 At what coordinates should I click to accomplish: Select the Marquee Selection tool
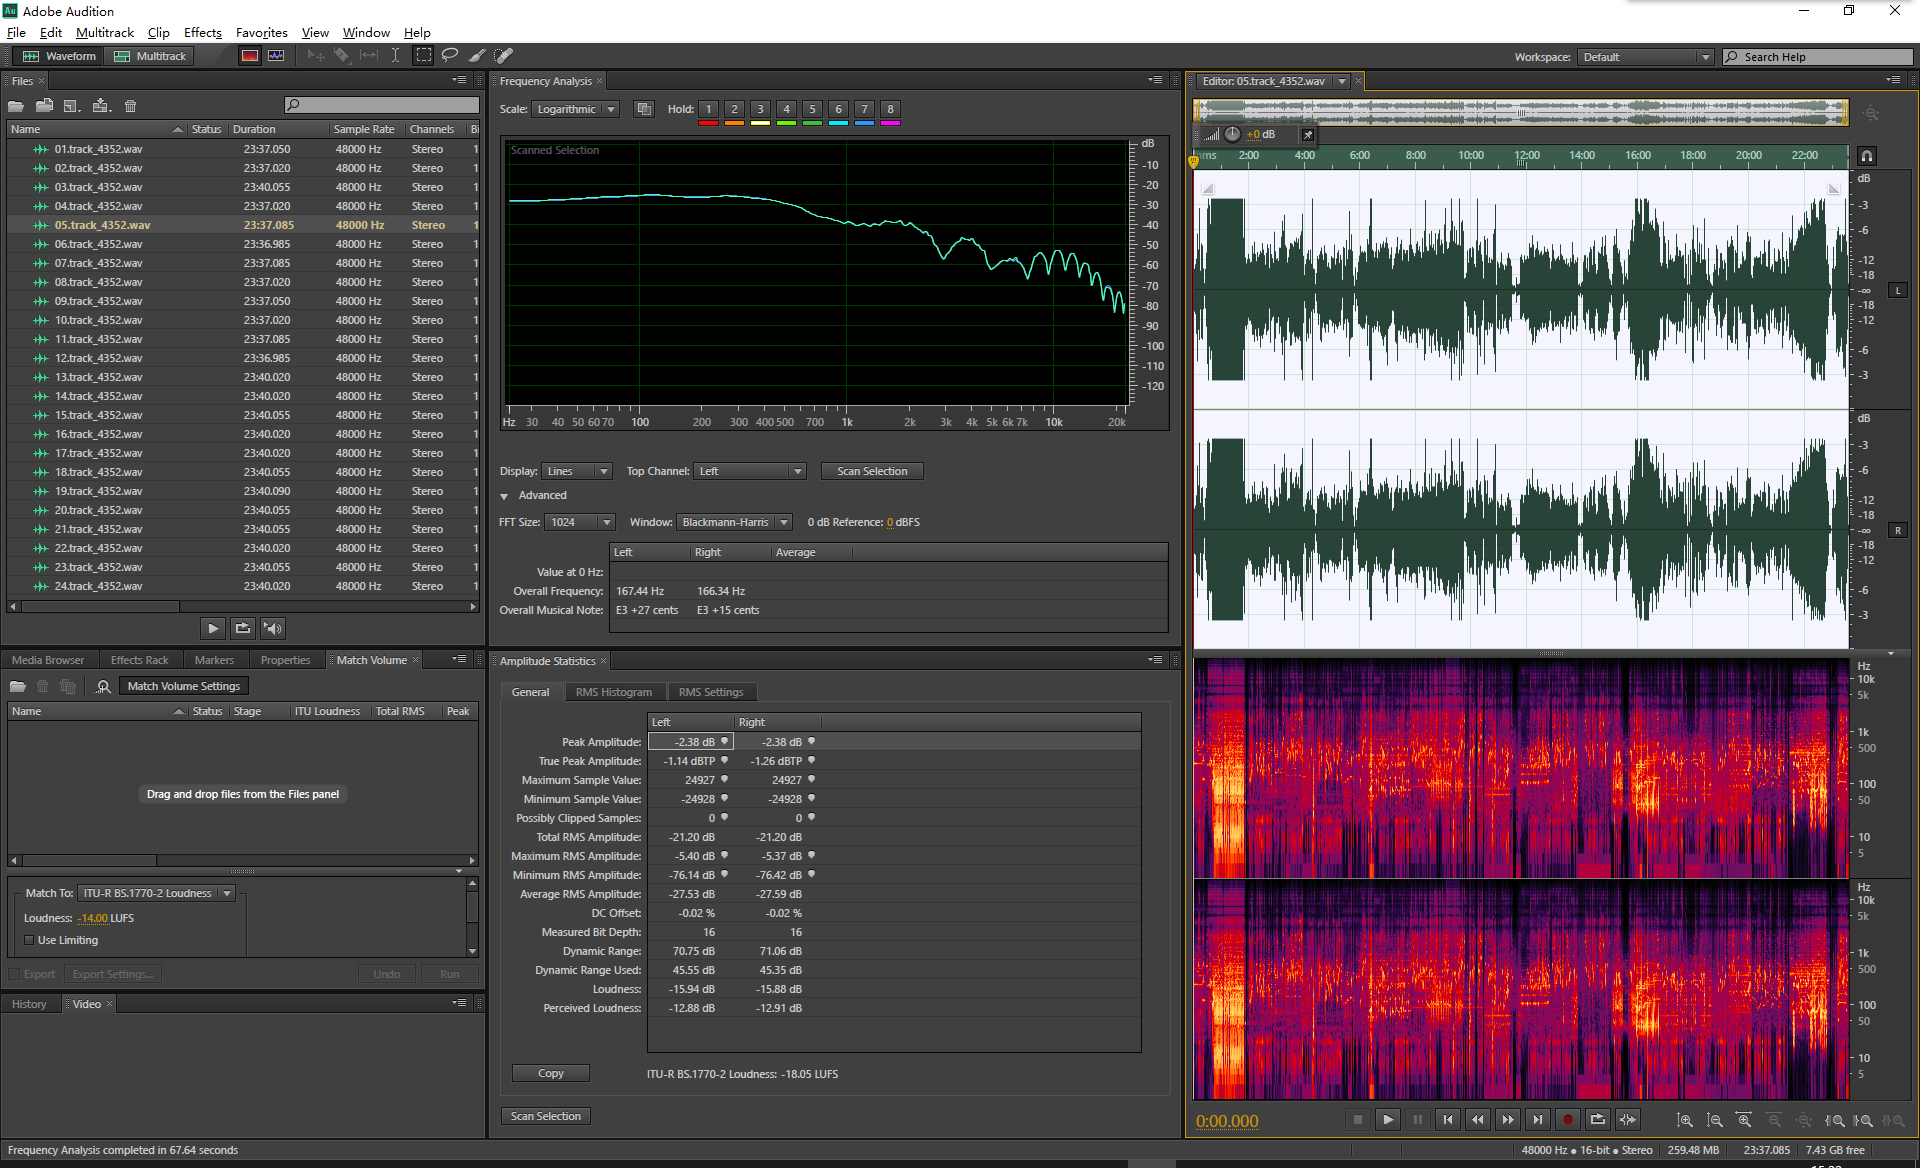pyautogui.click(x=424, y=56)
